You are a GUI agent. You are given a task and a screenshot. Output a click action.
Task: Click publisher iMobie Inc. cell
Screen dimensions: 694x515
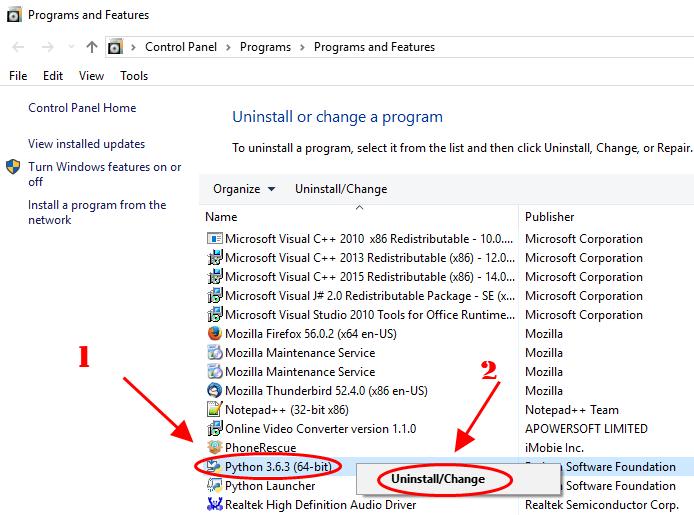pyautogui.click(x=554, y=448)
